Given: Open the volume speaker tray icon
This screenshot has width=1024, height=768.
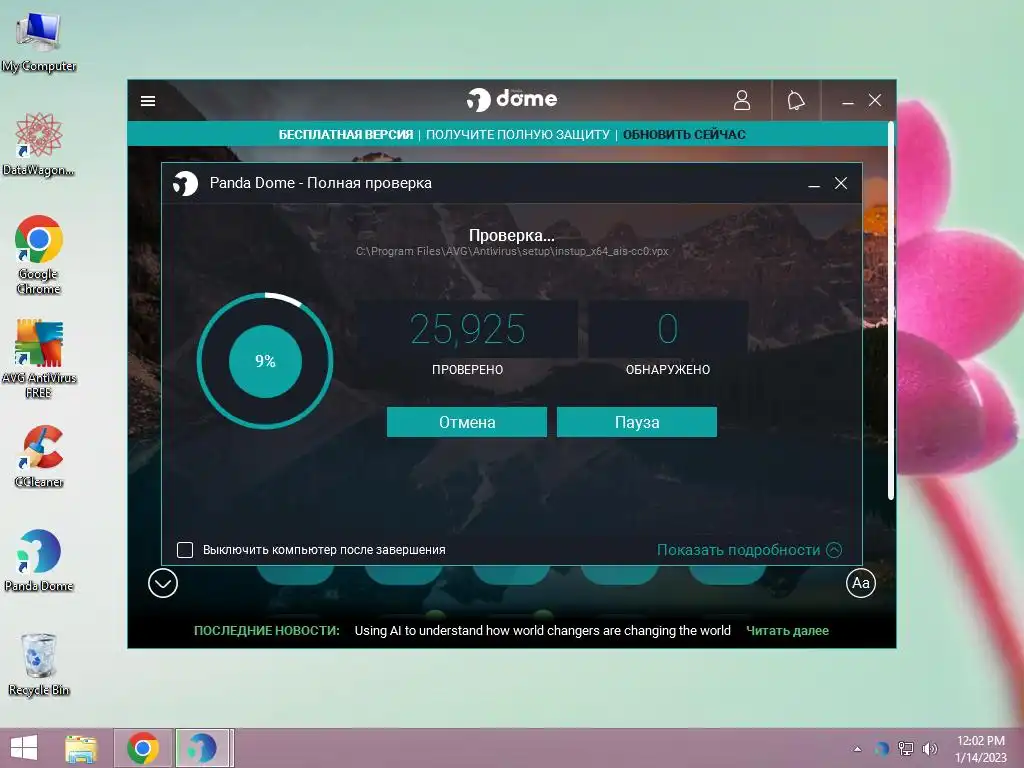Looking at the screenshot, I should (929, 748).
